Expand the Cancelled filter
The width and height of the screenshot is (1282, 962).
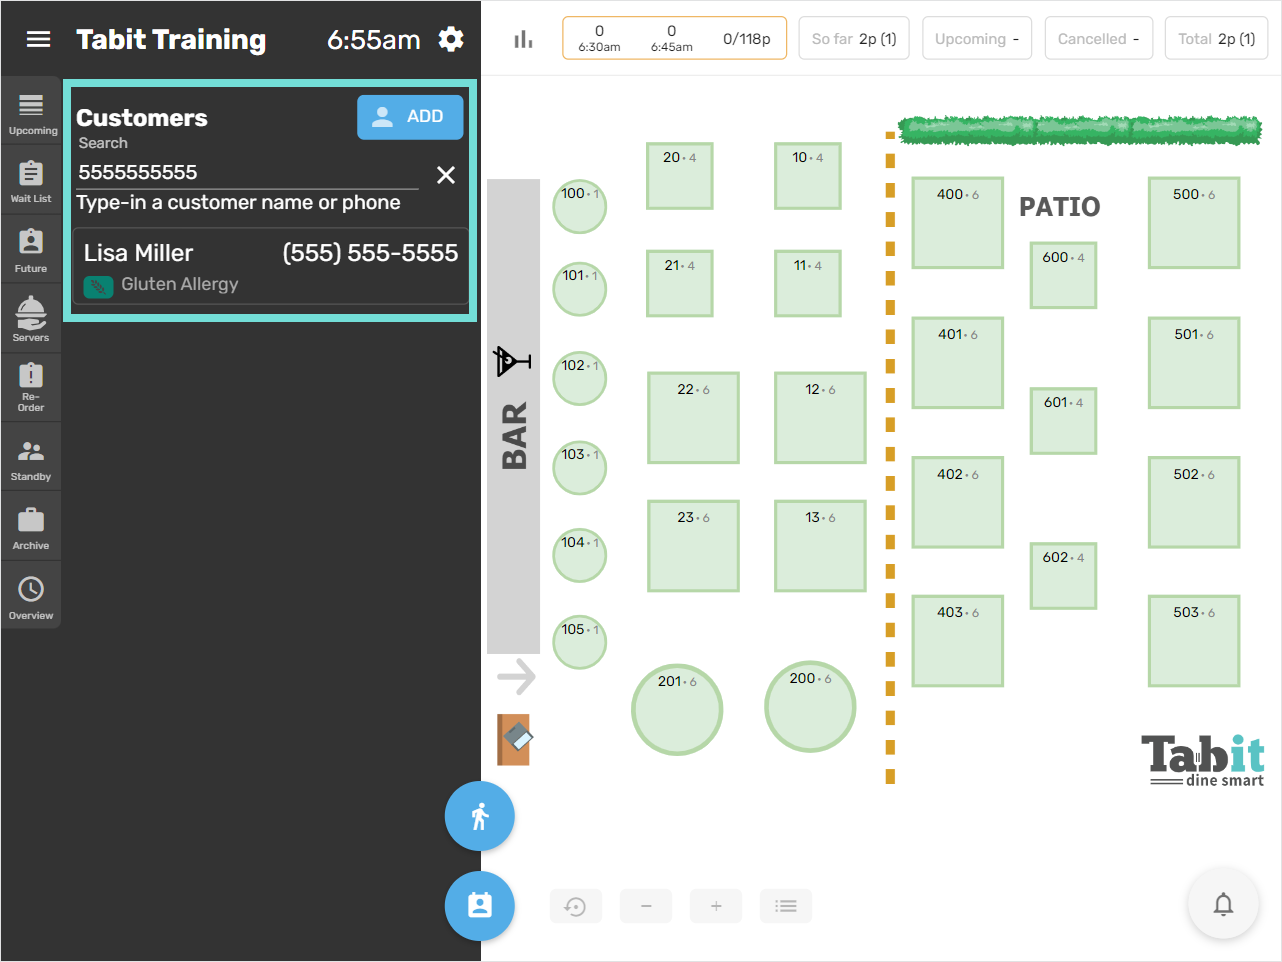[x=1099, y=37]
